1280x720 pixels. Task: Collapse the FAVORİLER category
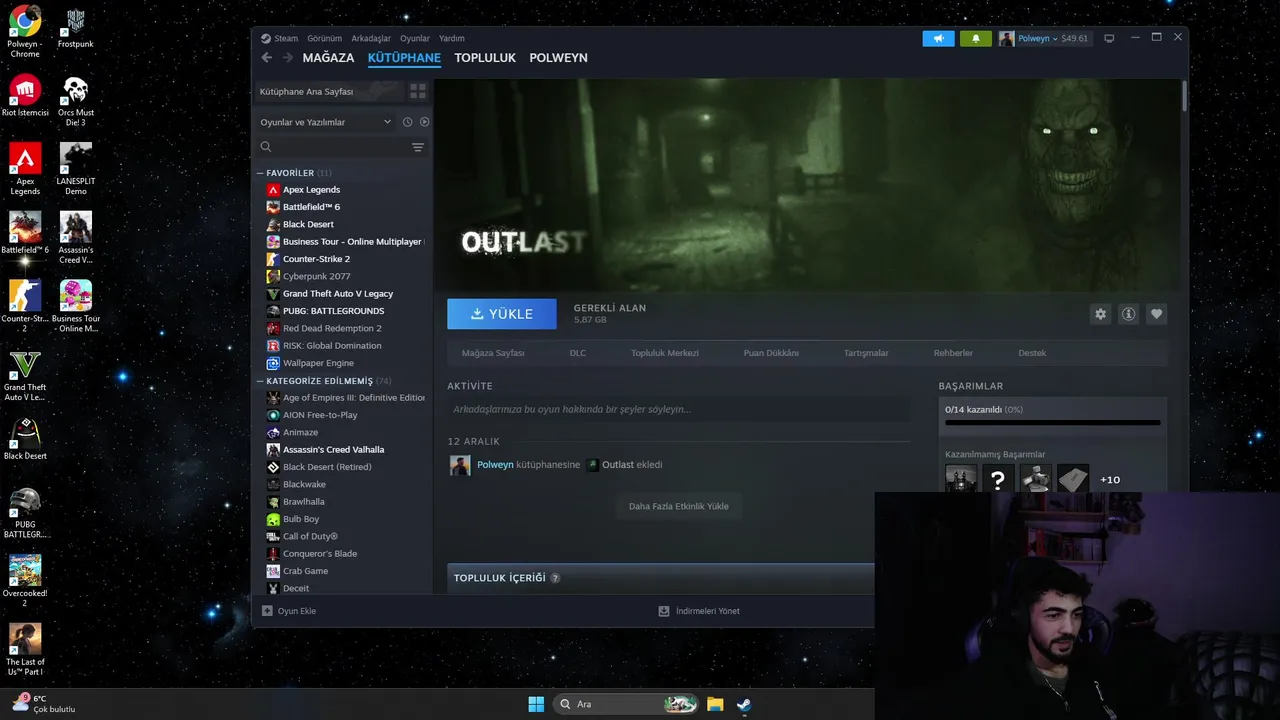tap(260, 173)
